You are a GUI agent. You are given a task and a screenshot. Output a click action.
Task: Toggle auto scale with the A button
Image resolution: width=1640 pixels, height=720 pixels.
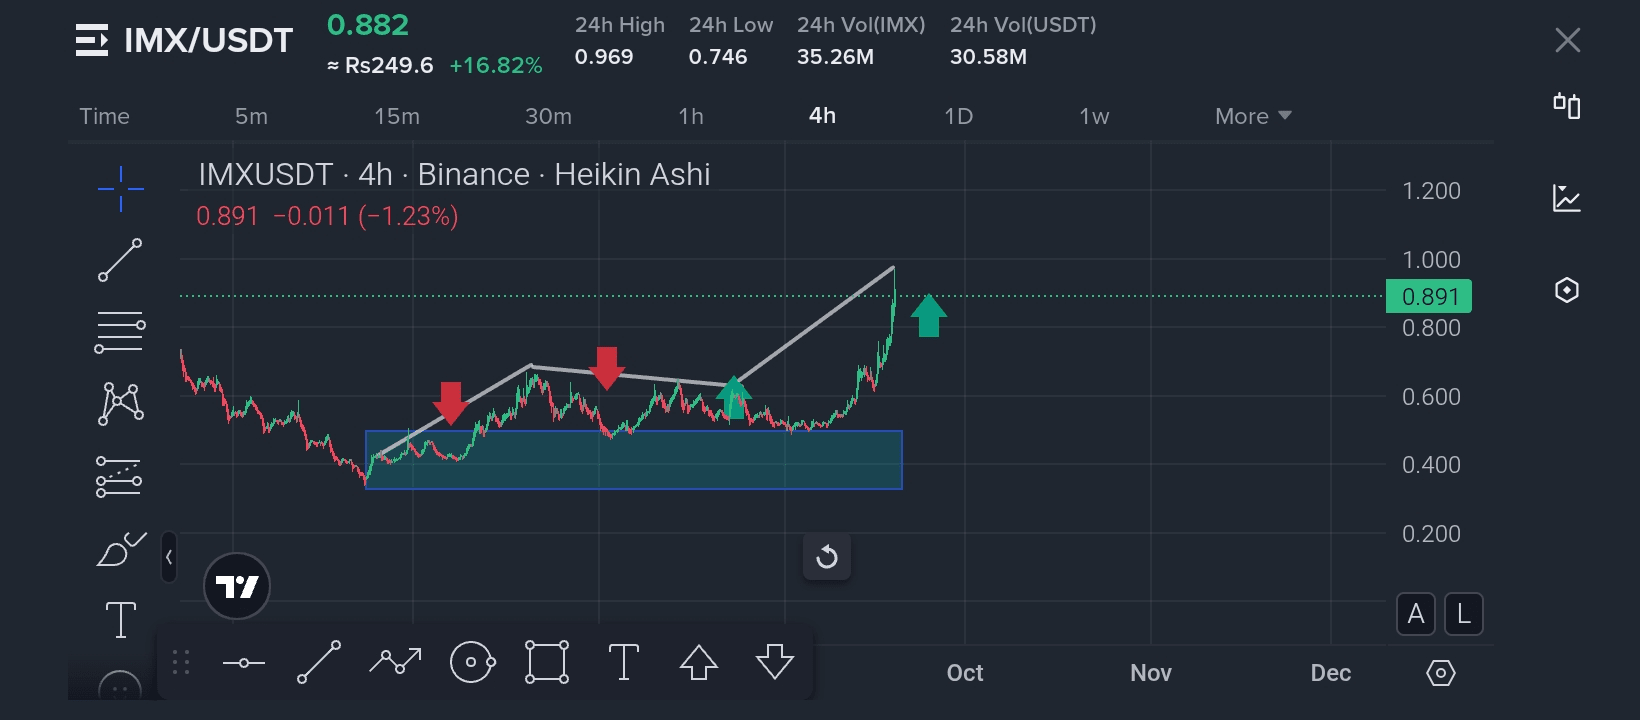(x=1416, y=614)
